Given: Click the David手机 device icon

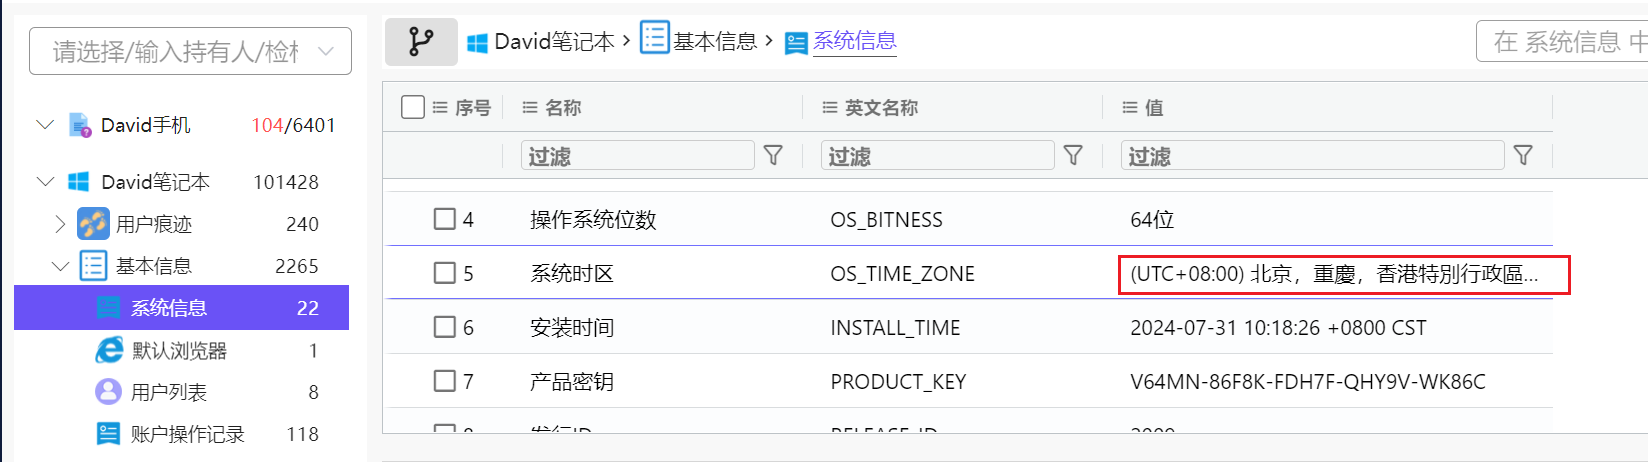Looking at the screenshot, I should click(x=80, y=125).
